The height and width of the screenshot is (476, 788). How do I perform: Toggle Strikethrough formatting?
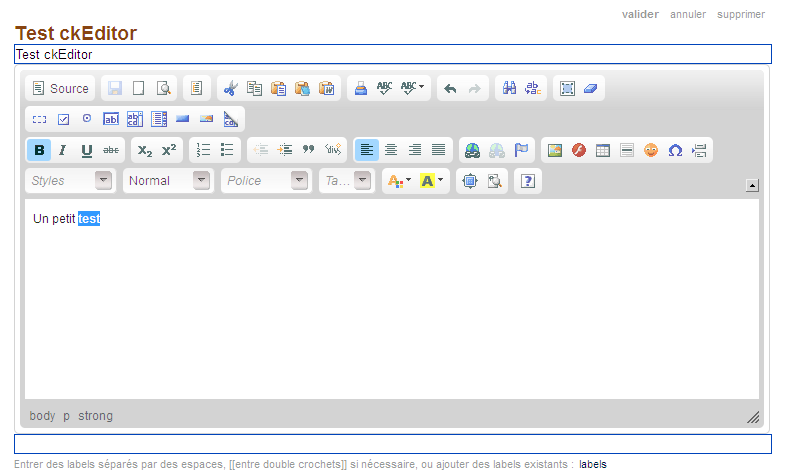point(111,150)
